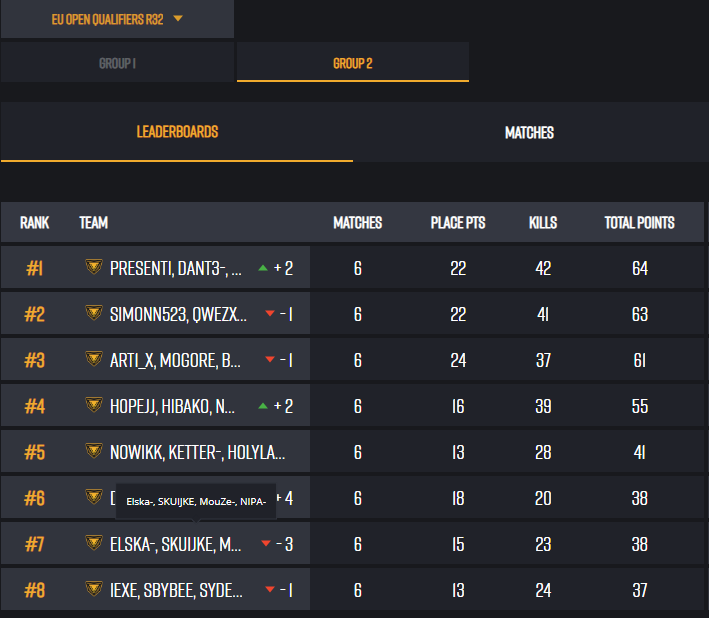This screenshot has width=709, height=618.
Task: Click place points 18 in rank #6 row
Action: [x=458, y=498]
